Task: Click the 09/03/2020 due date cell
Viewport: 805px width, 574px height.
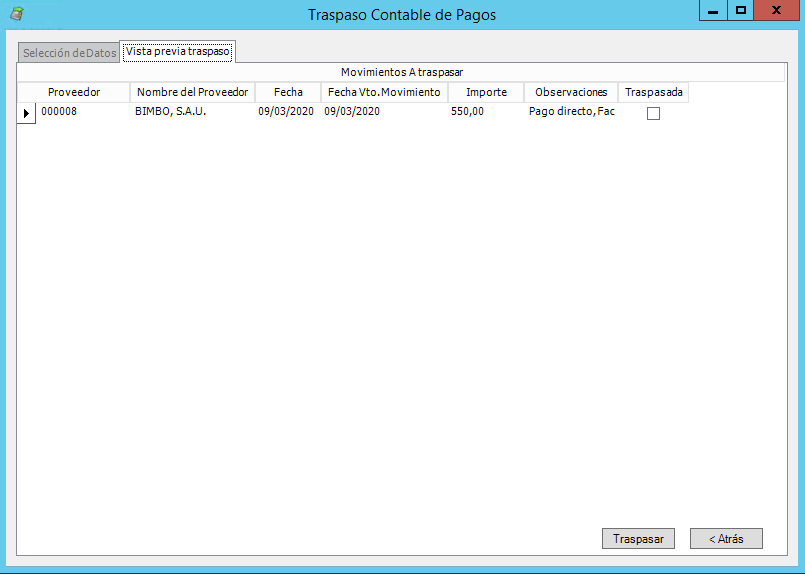Action: [x=384, y=112]
